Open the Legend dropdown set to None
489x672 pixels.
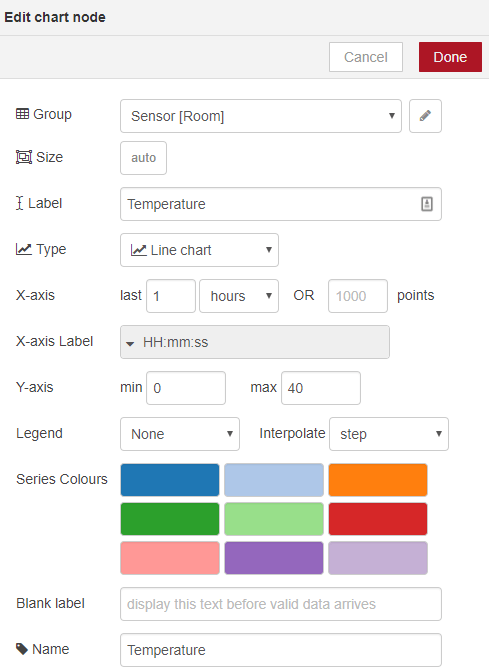pos(180,434)
